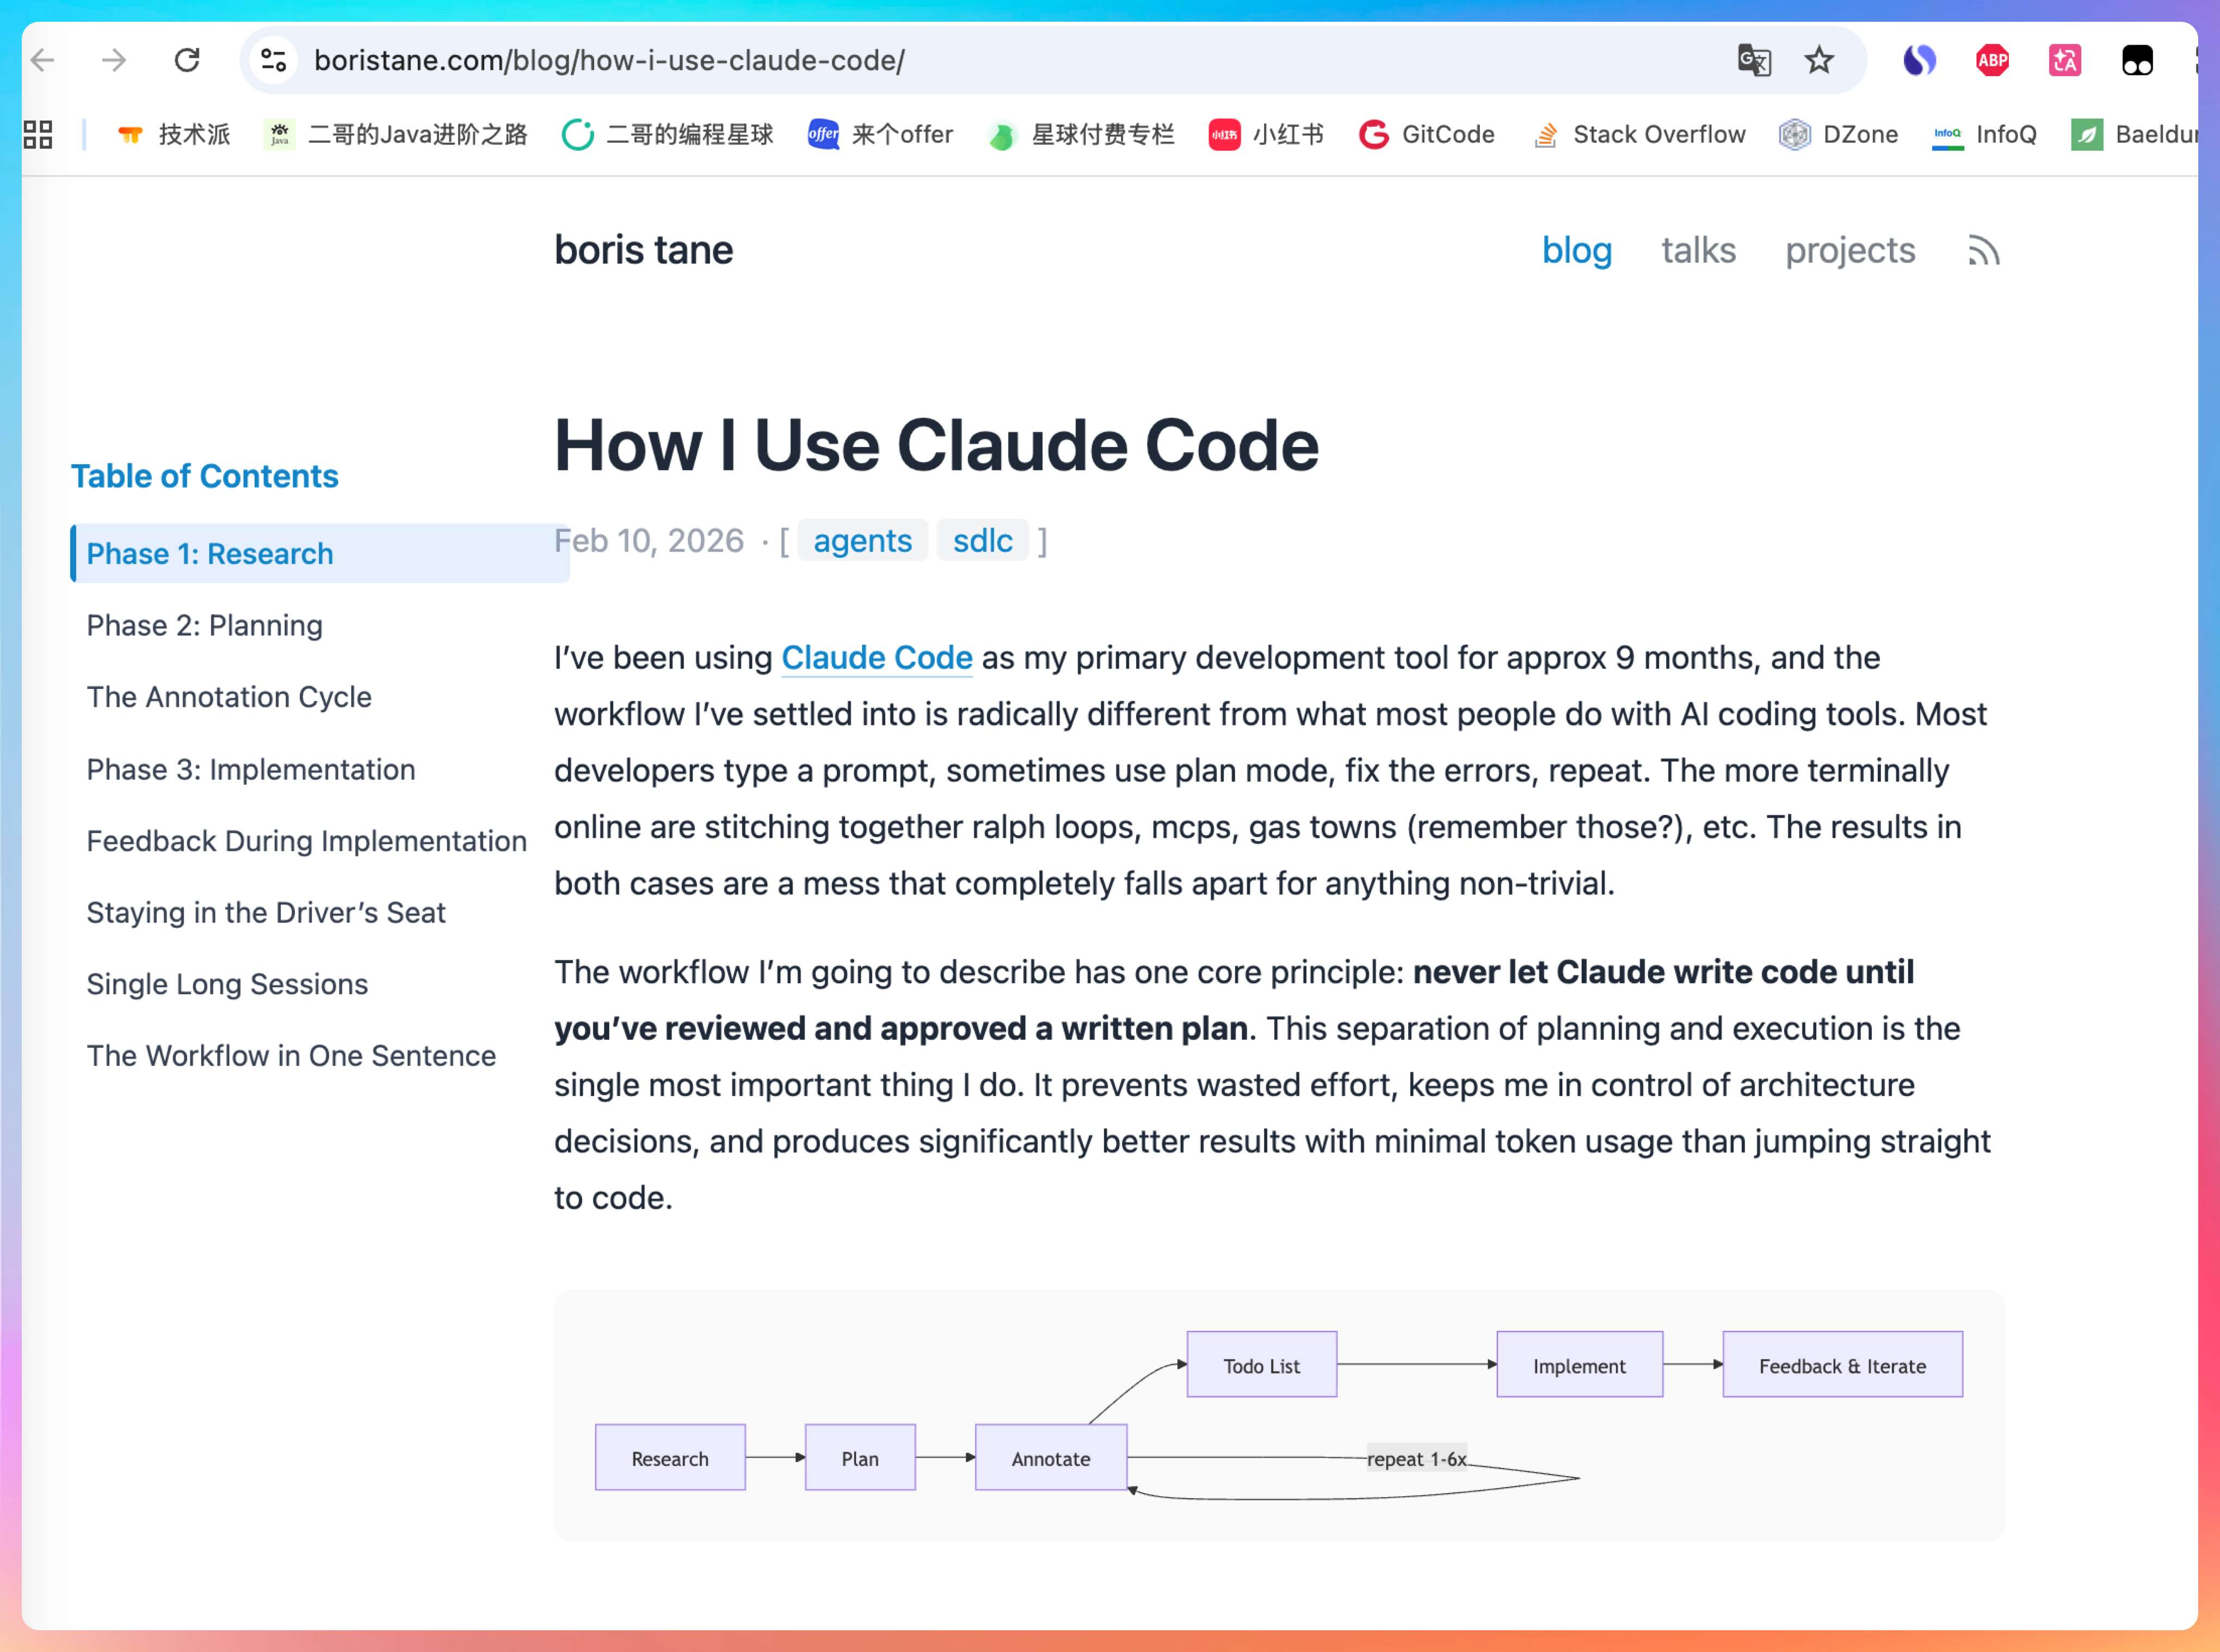Bookmark page with the star icon
This screenshot has height=1652, width=2220.
(x=1818, y=60)
